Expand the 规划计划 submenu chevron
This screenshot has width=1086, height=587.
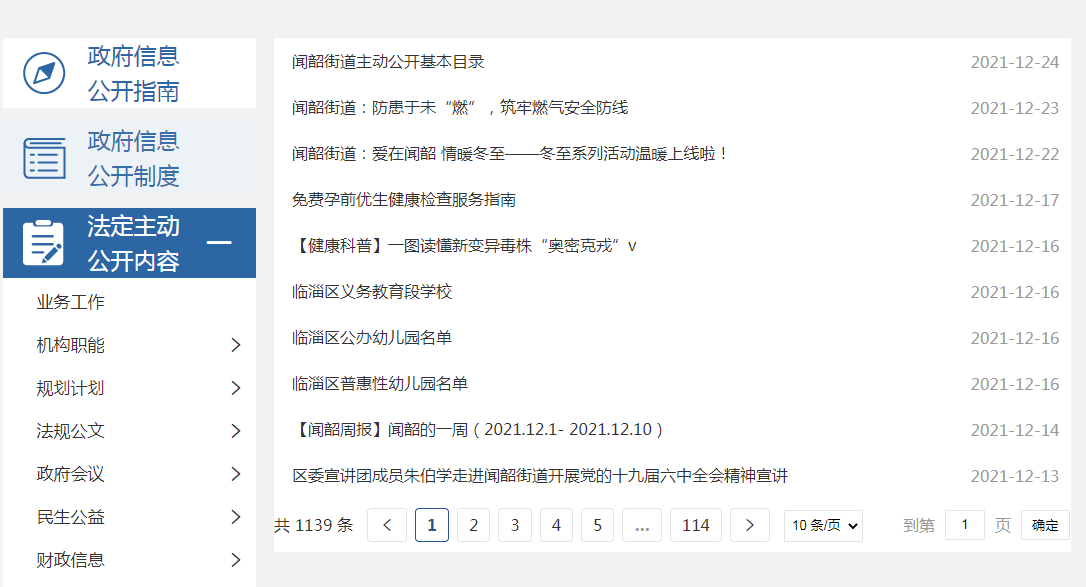pos(236,388)
